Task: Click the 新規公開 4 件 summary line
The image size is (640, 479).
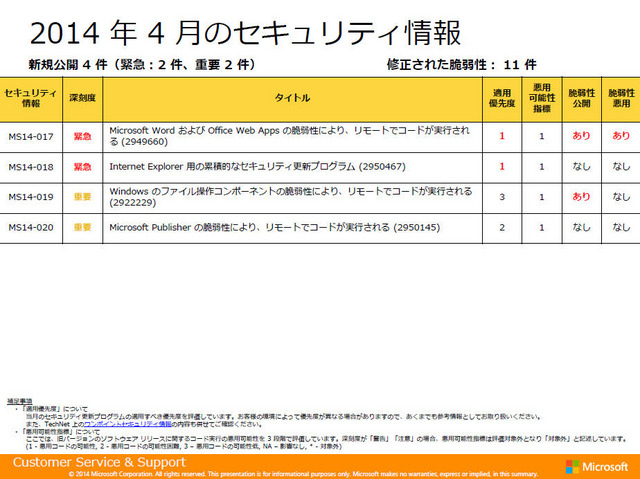Action: point(142,64)
